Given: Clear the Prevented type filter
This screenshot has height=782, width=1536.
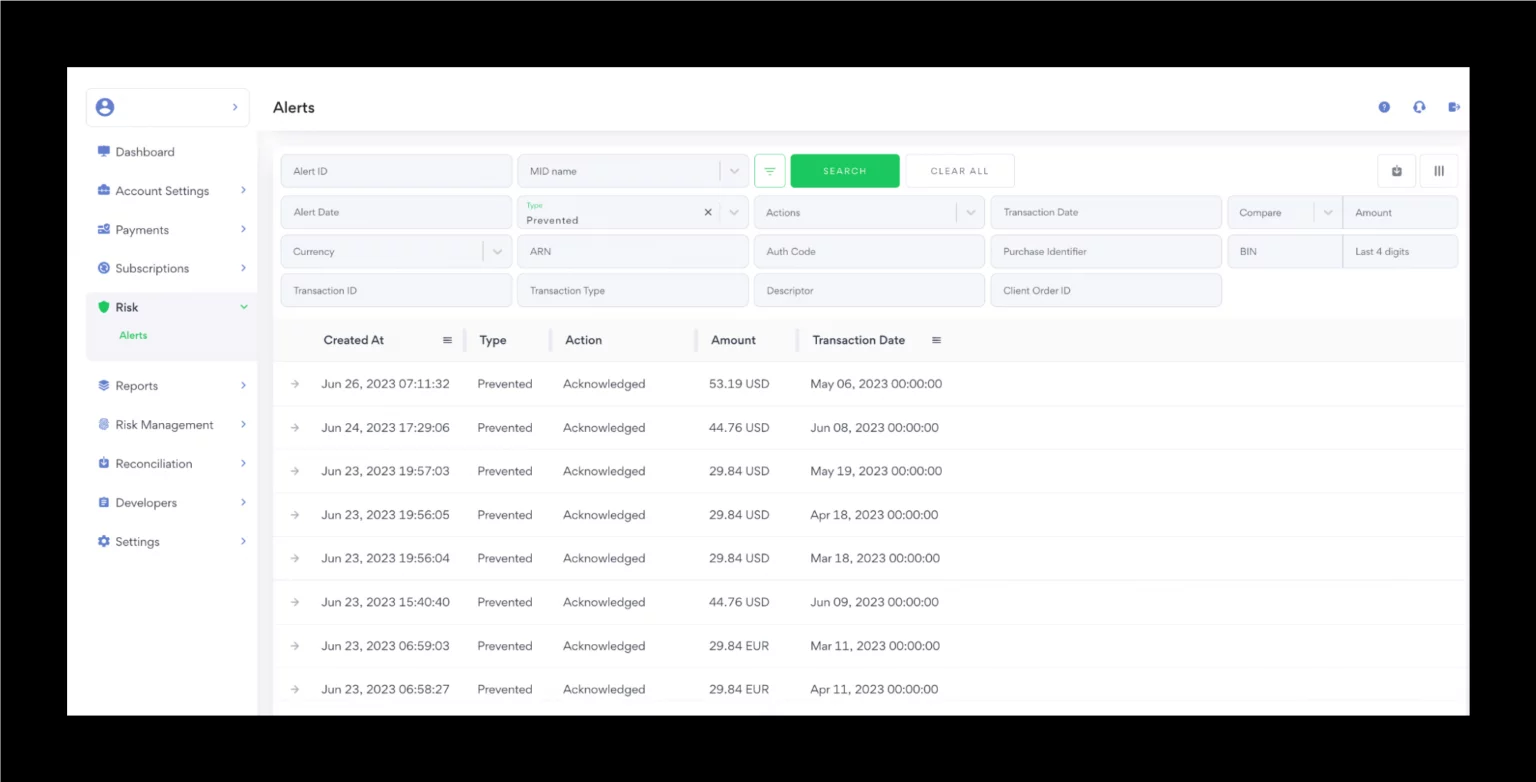Looking at the screenshot, I should [x=708, y=212].
